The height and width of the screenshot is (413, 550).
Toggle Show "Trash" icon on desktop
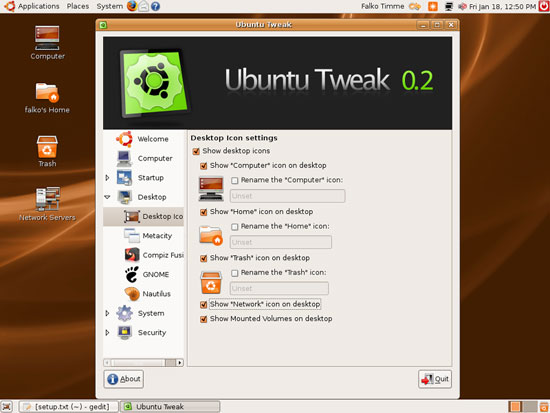click(203, 258)
